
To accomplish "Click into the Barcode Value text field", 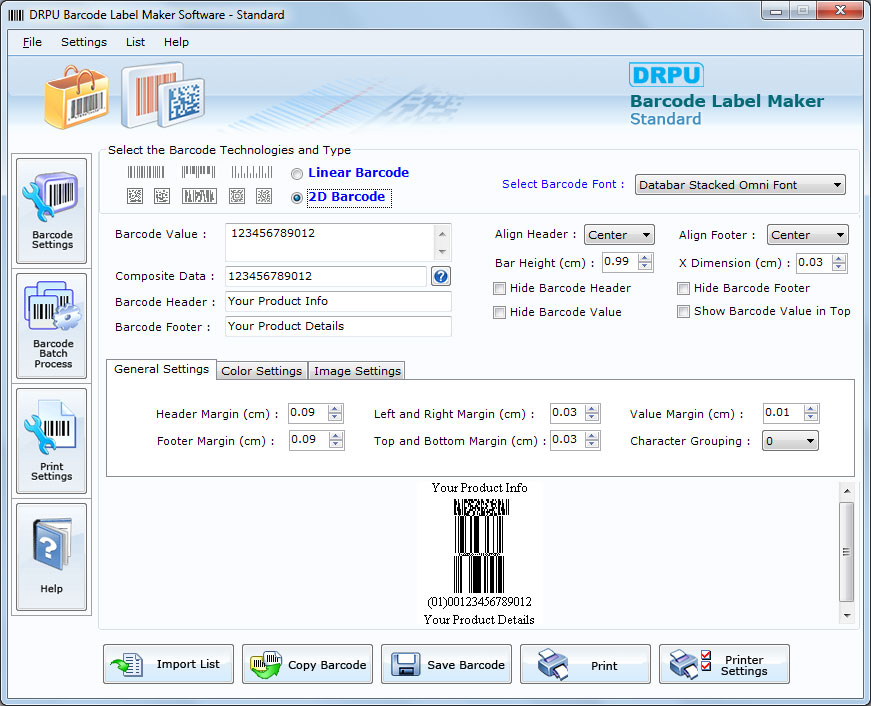I will [x=330, y=242].
